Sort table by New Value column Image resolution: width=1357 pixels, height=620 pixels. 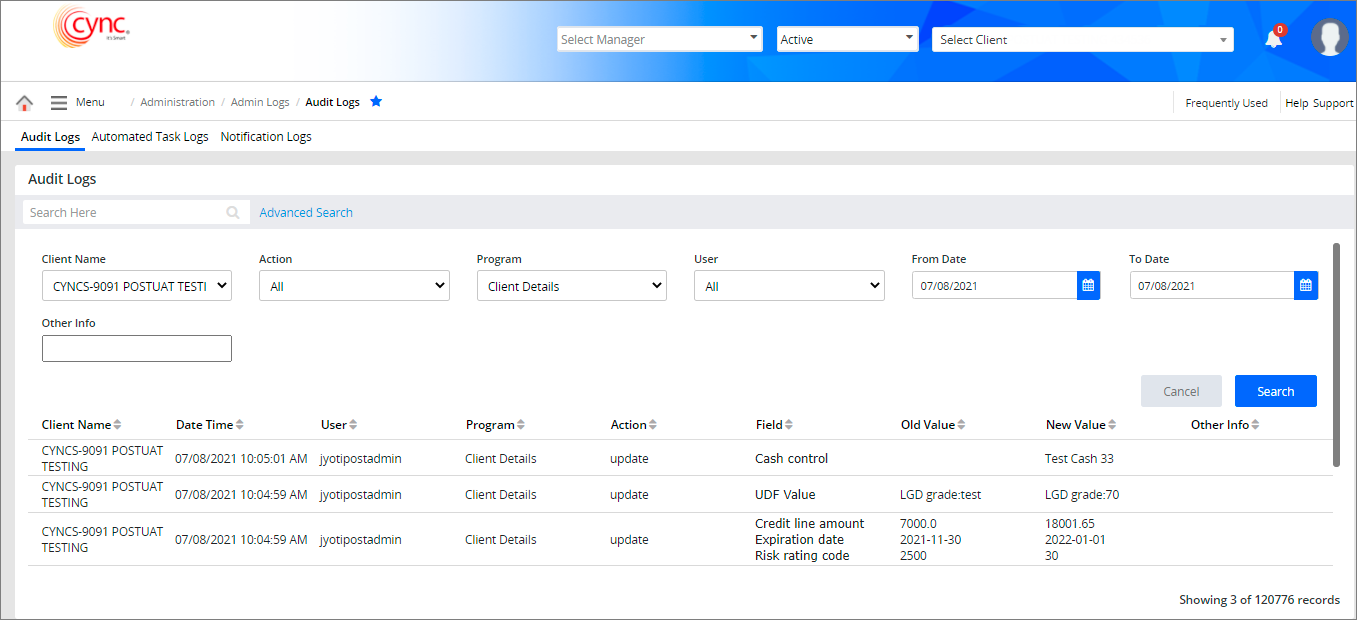(x=1112, y=425)
